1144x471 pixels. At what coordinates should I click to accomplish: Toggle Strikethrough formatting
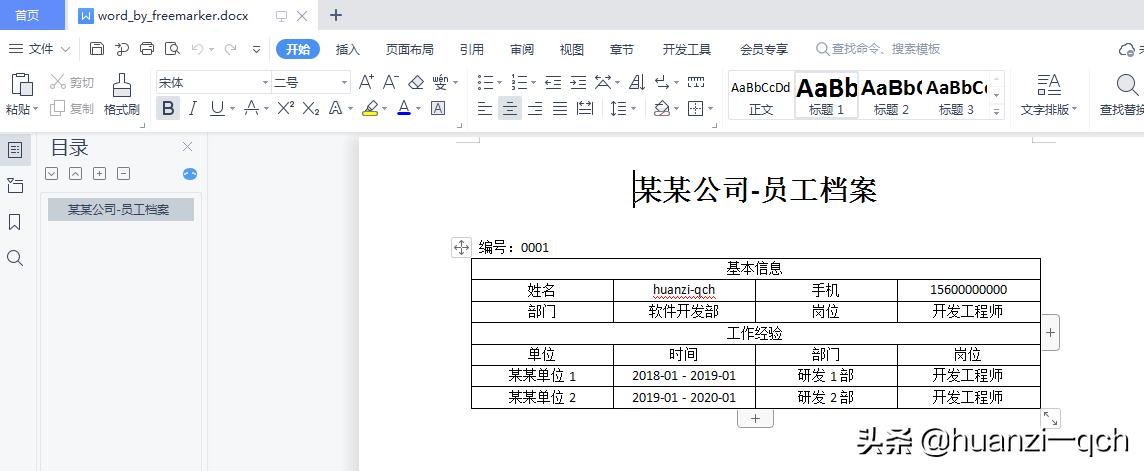coord(251,109)
